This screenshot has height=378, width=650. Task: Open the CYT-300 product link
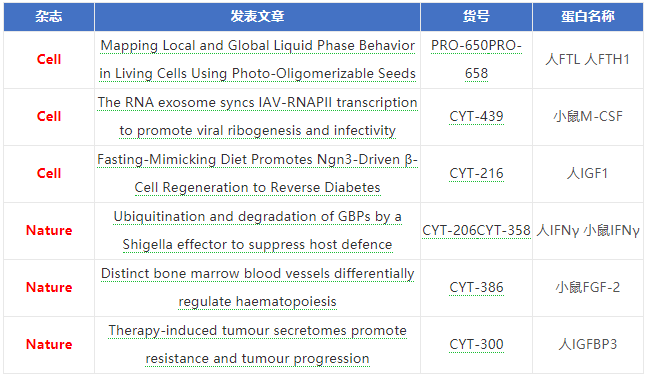coord(476,344)
